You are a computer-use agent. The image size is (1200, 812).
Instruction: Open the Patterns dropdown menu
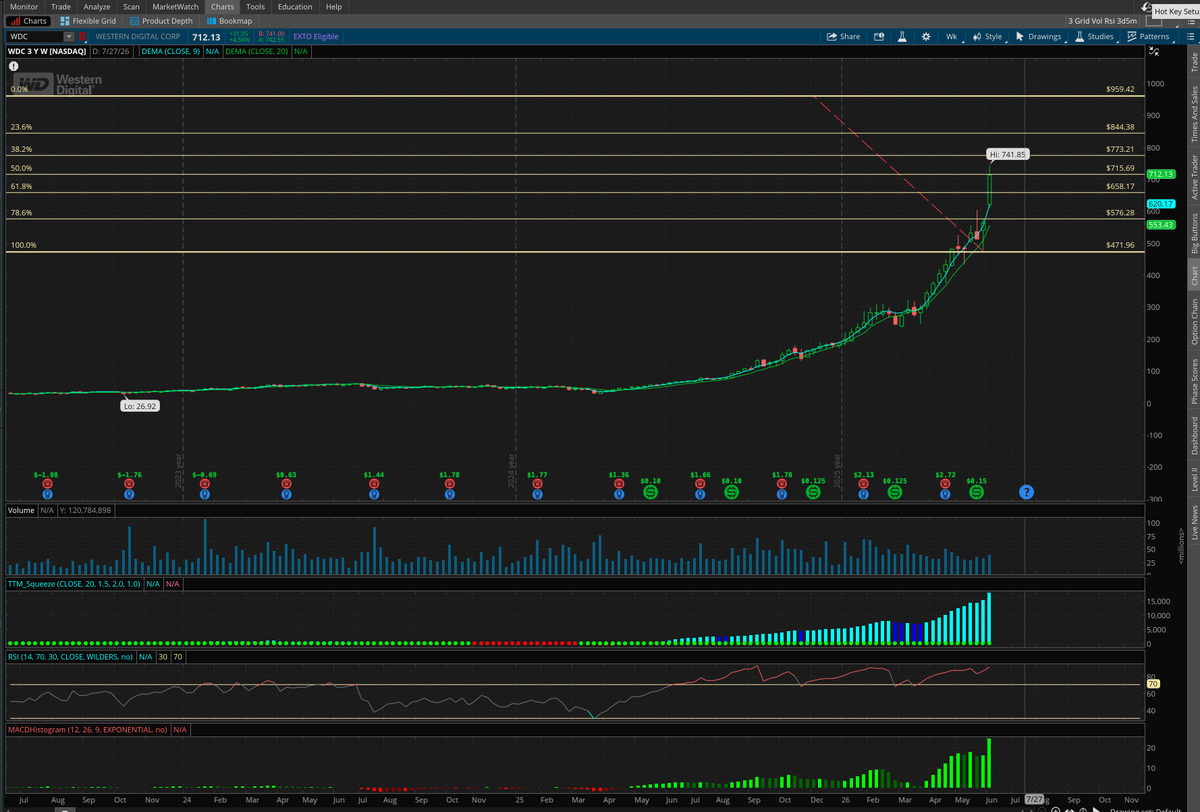click(x=1148, y=36)
